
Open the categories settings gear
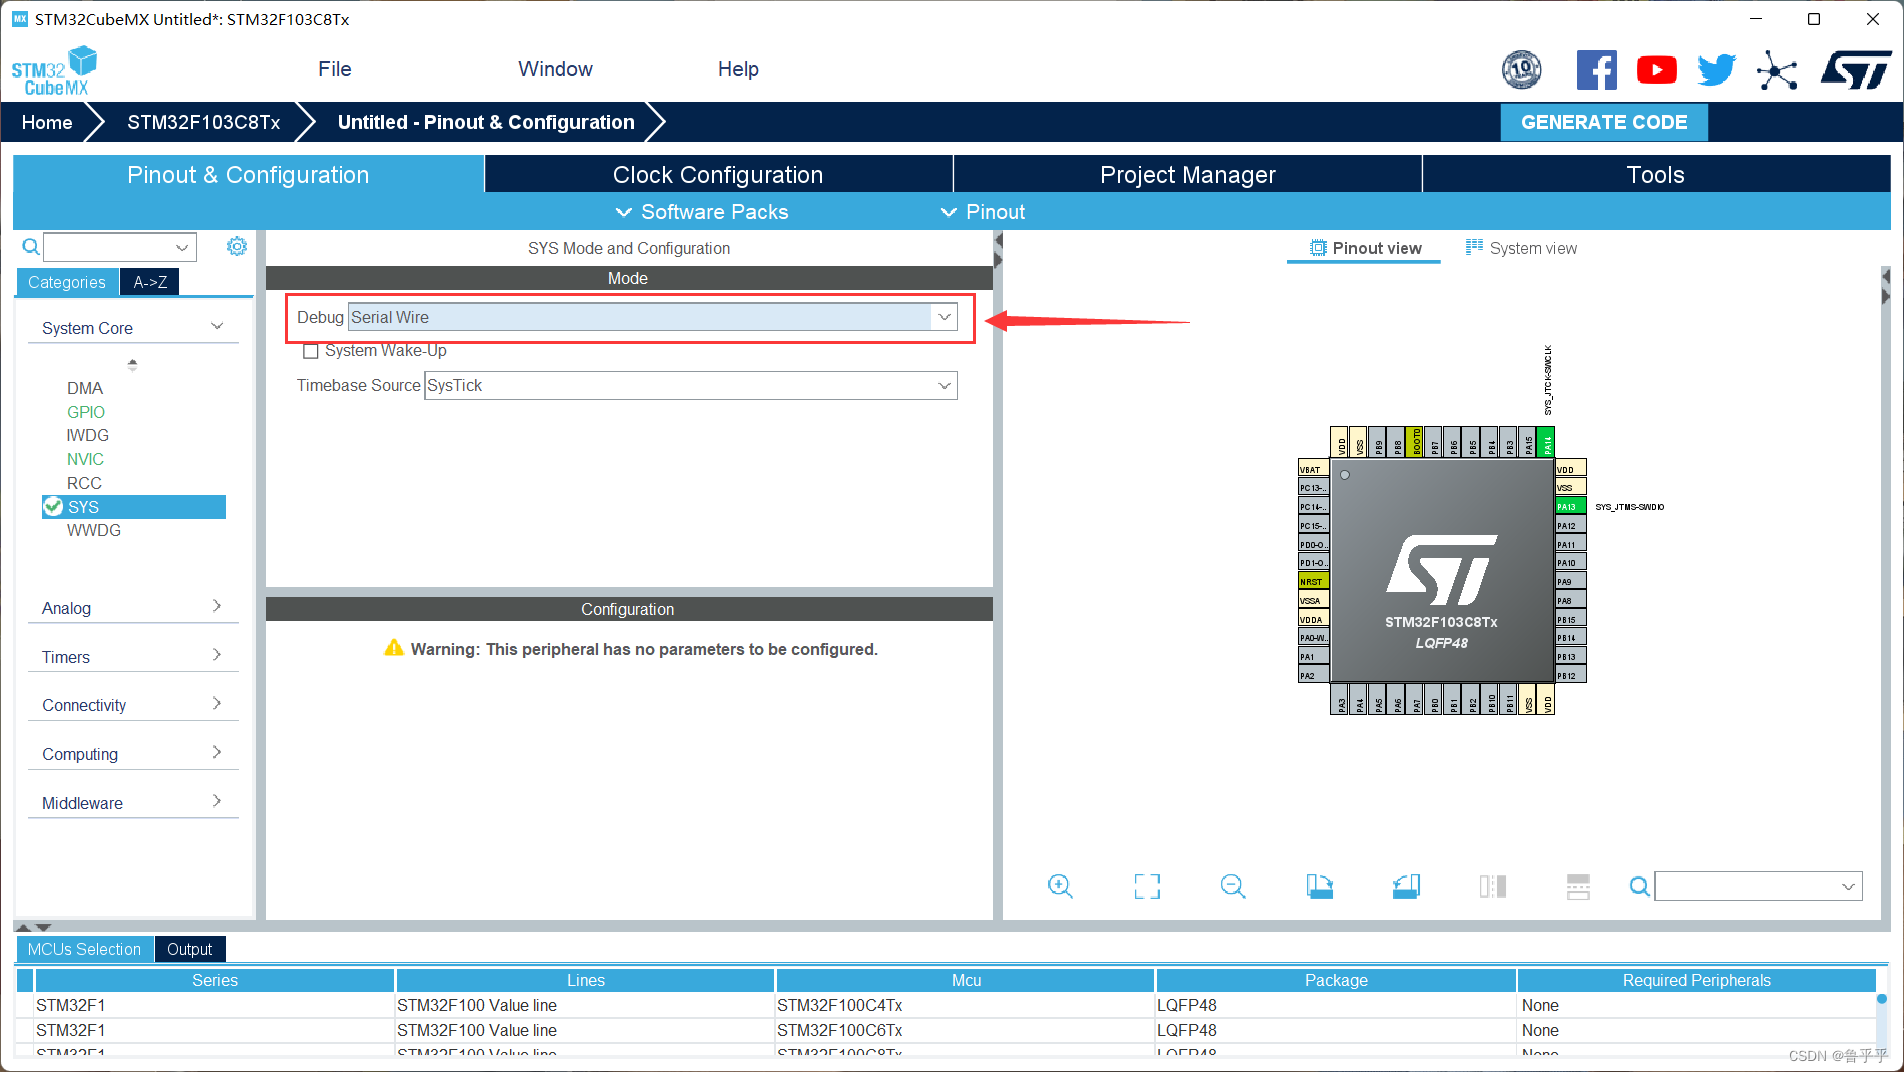(x=237, y=246)
